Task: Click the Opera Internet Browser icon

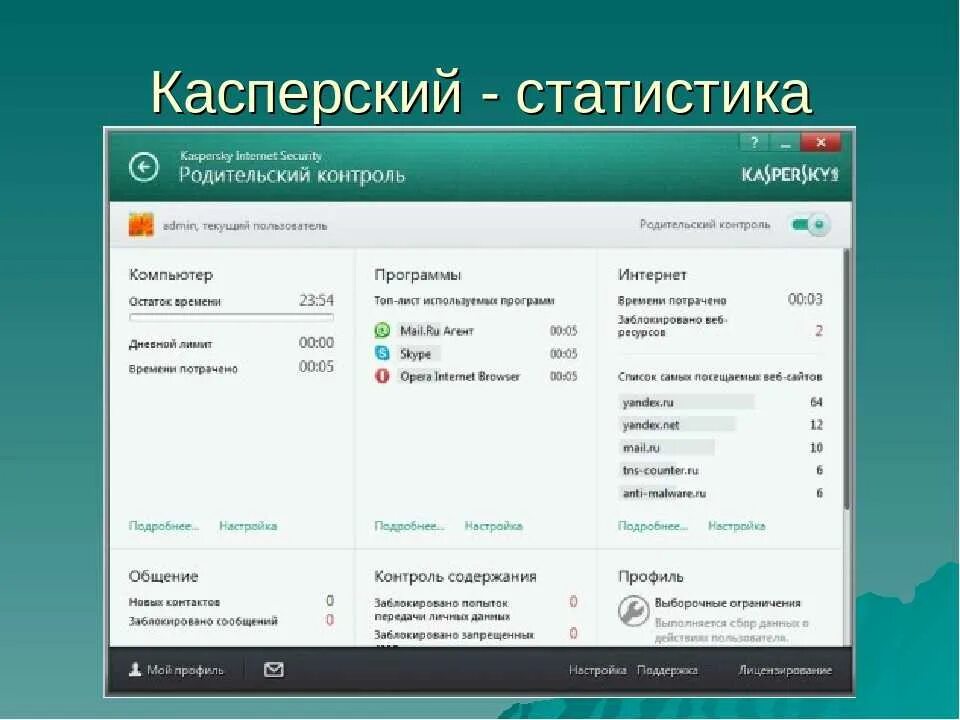Action: point(382,376)
